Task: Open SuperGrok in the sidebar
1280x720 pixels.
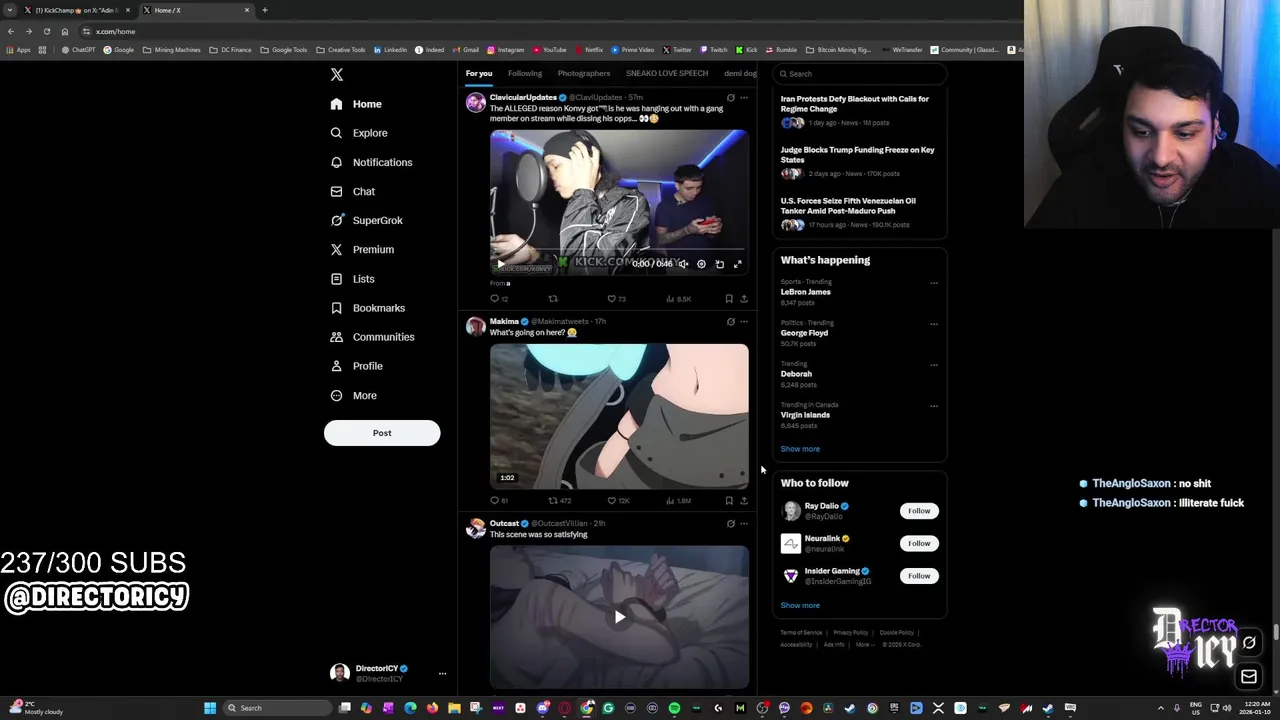Action: click(366, 220)
